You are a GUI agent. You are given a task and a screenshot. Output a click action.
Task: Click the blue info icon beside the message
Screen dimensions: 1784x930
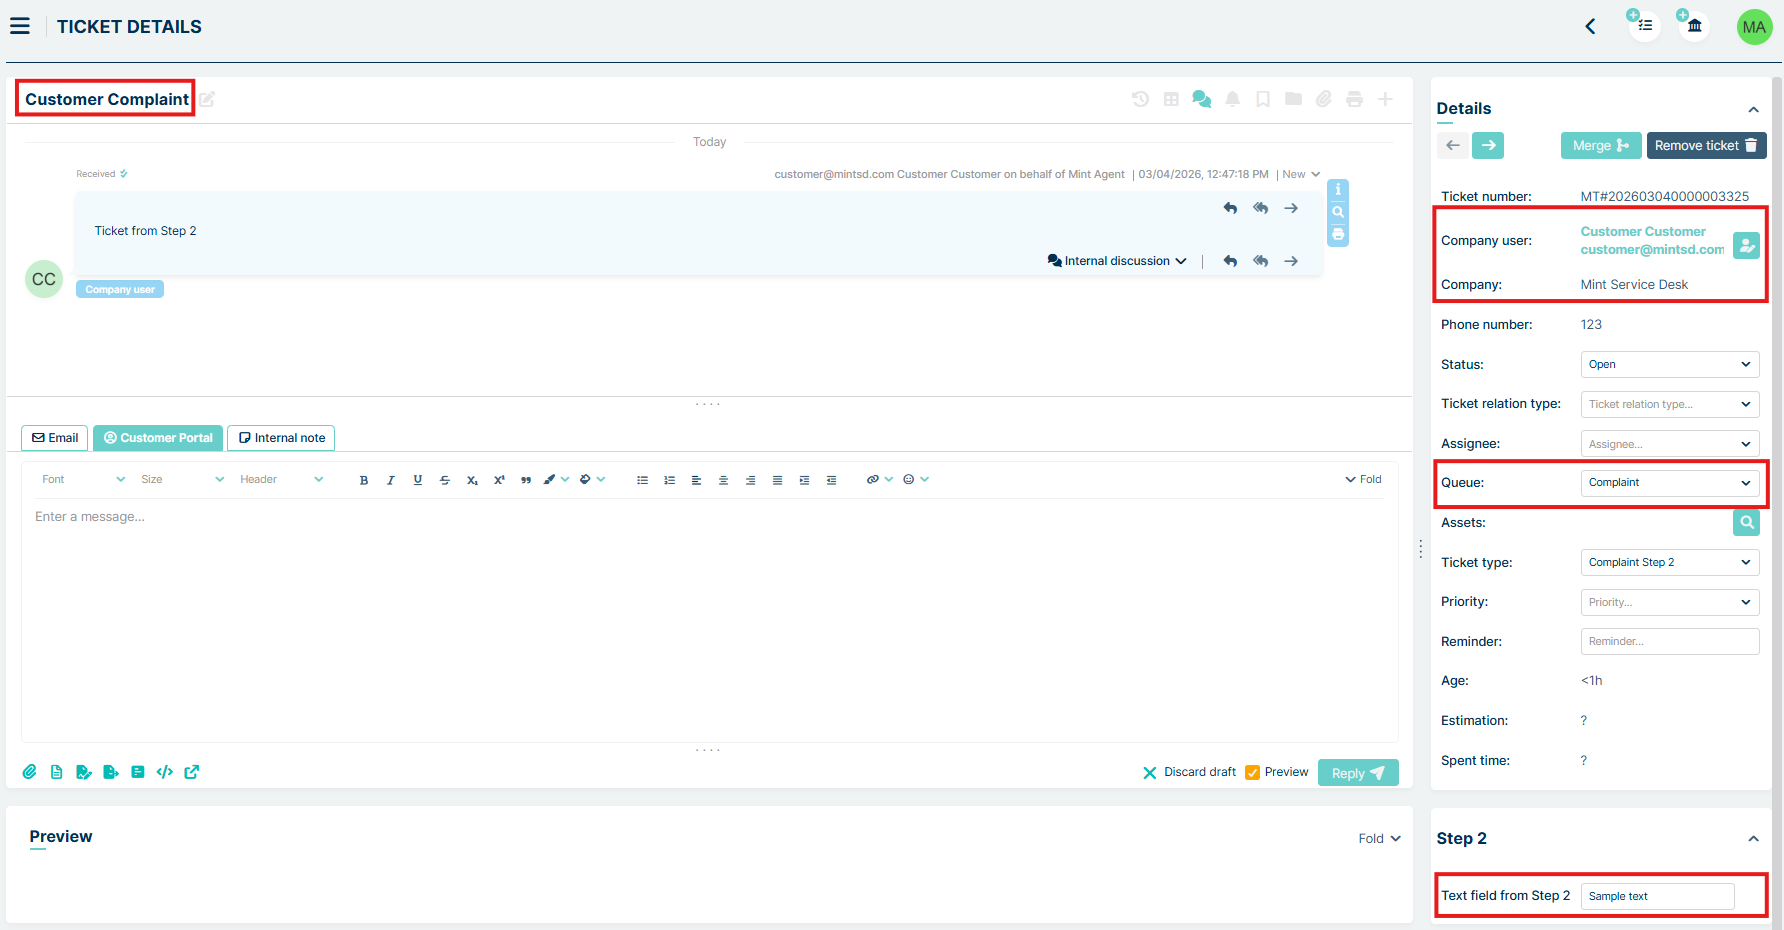(x=1337, y=190)
